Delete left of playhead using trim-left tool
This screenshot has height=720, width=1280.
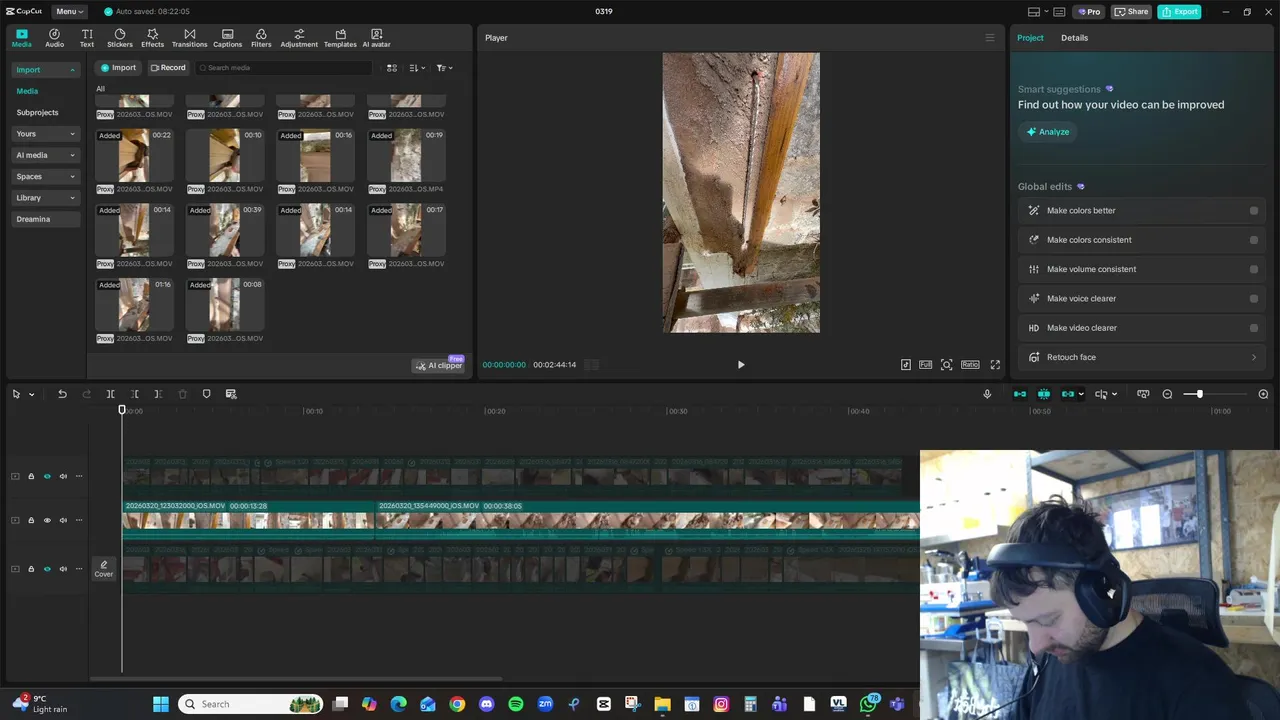tap(135, 394)
